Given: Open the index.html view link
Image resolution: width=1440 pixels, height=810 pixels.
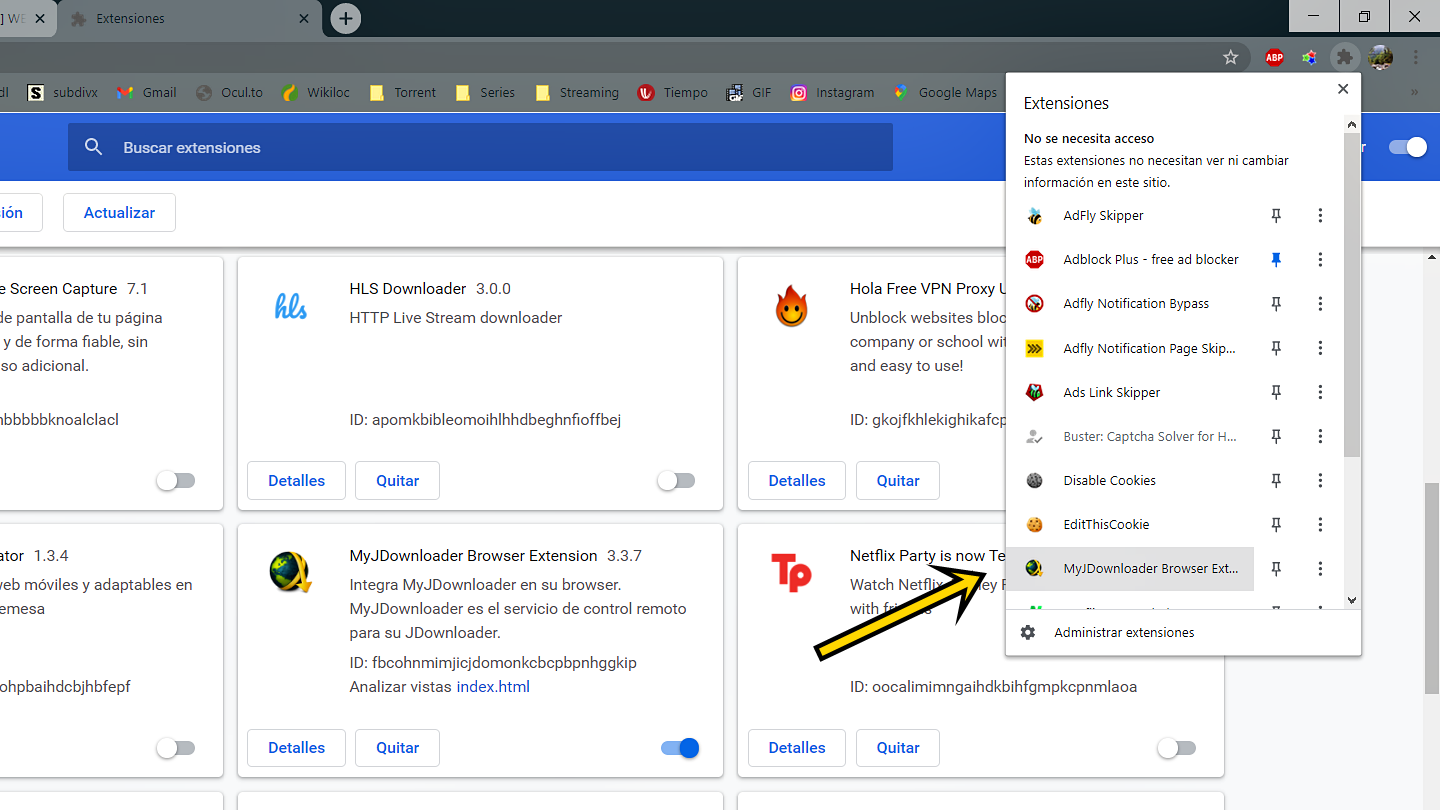Looking at the screenshot, I should [x=493, y=687].
